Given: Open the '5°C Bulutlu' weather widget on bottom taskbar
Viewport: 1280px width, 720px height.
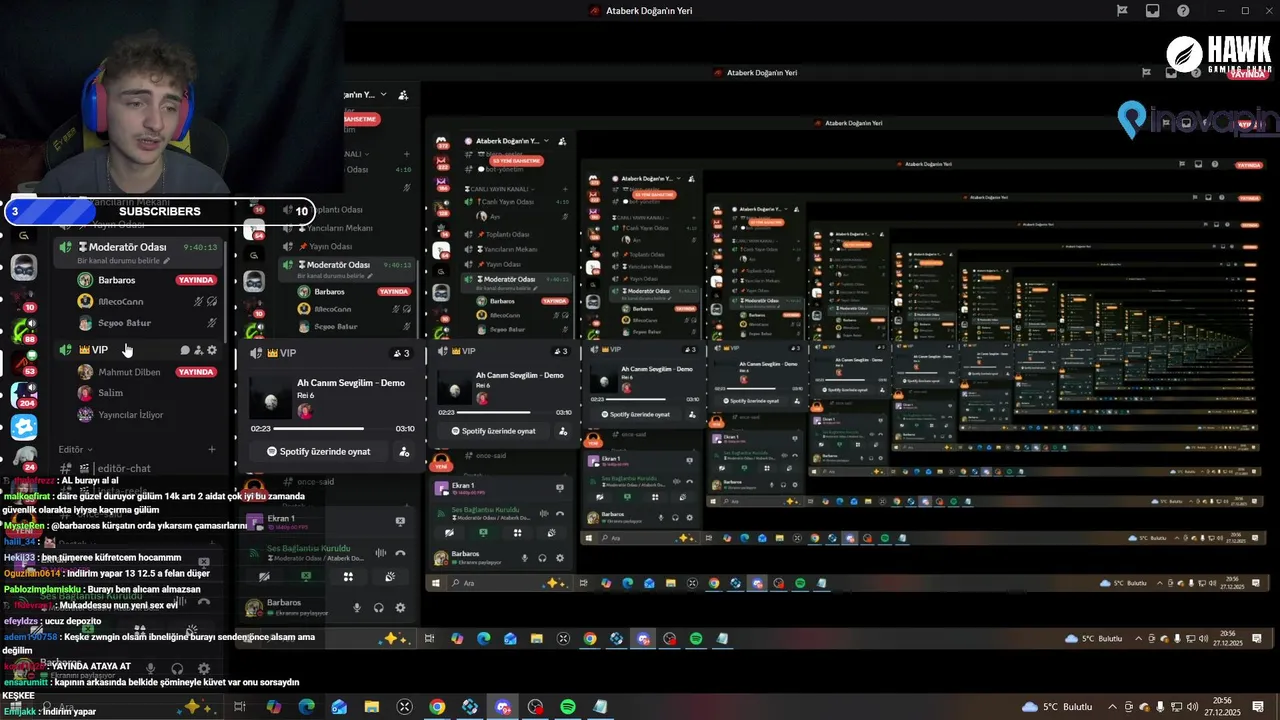Looking at the screenshot, I should coord(1058,707).
